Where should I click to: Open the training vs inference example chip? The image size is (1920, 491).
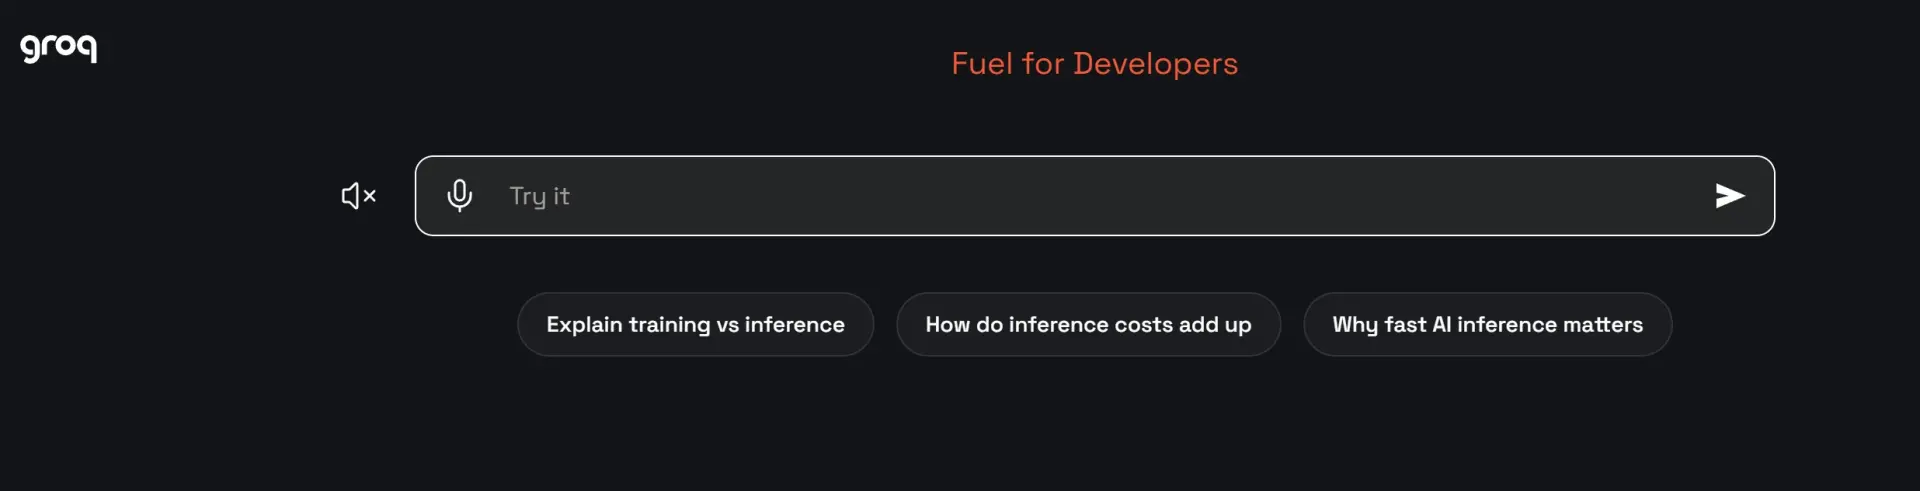695,324
